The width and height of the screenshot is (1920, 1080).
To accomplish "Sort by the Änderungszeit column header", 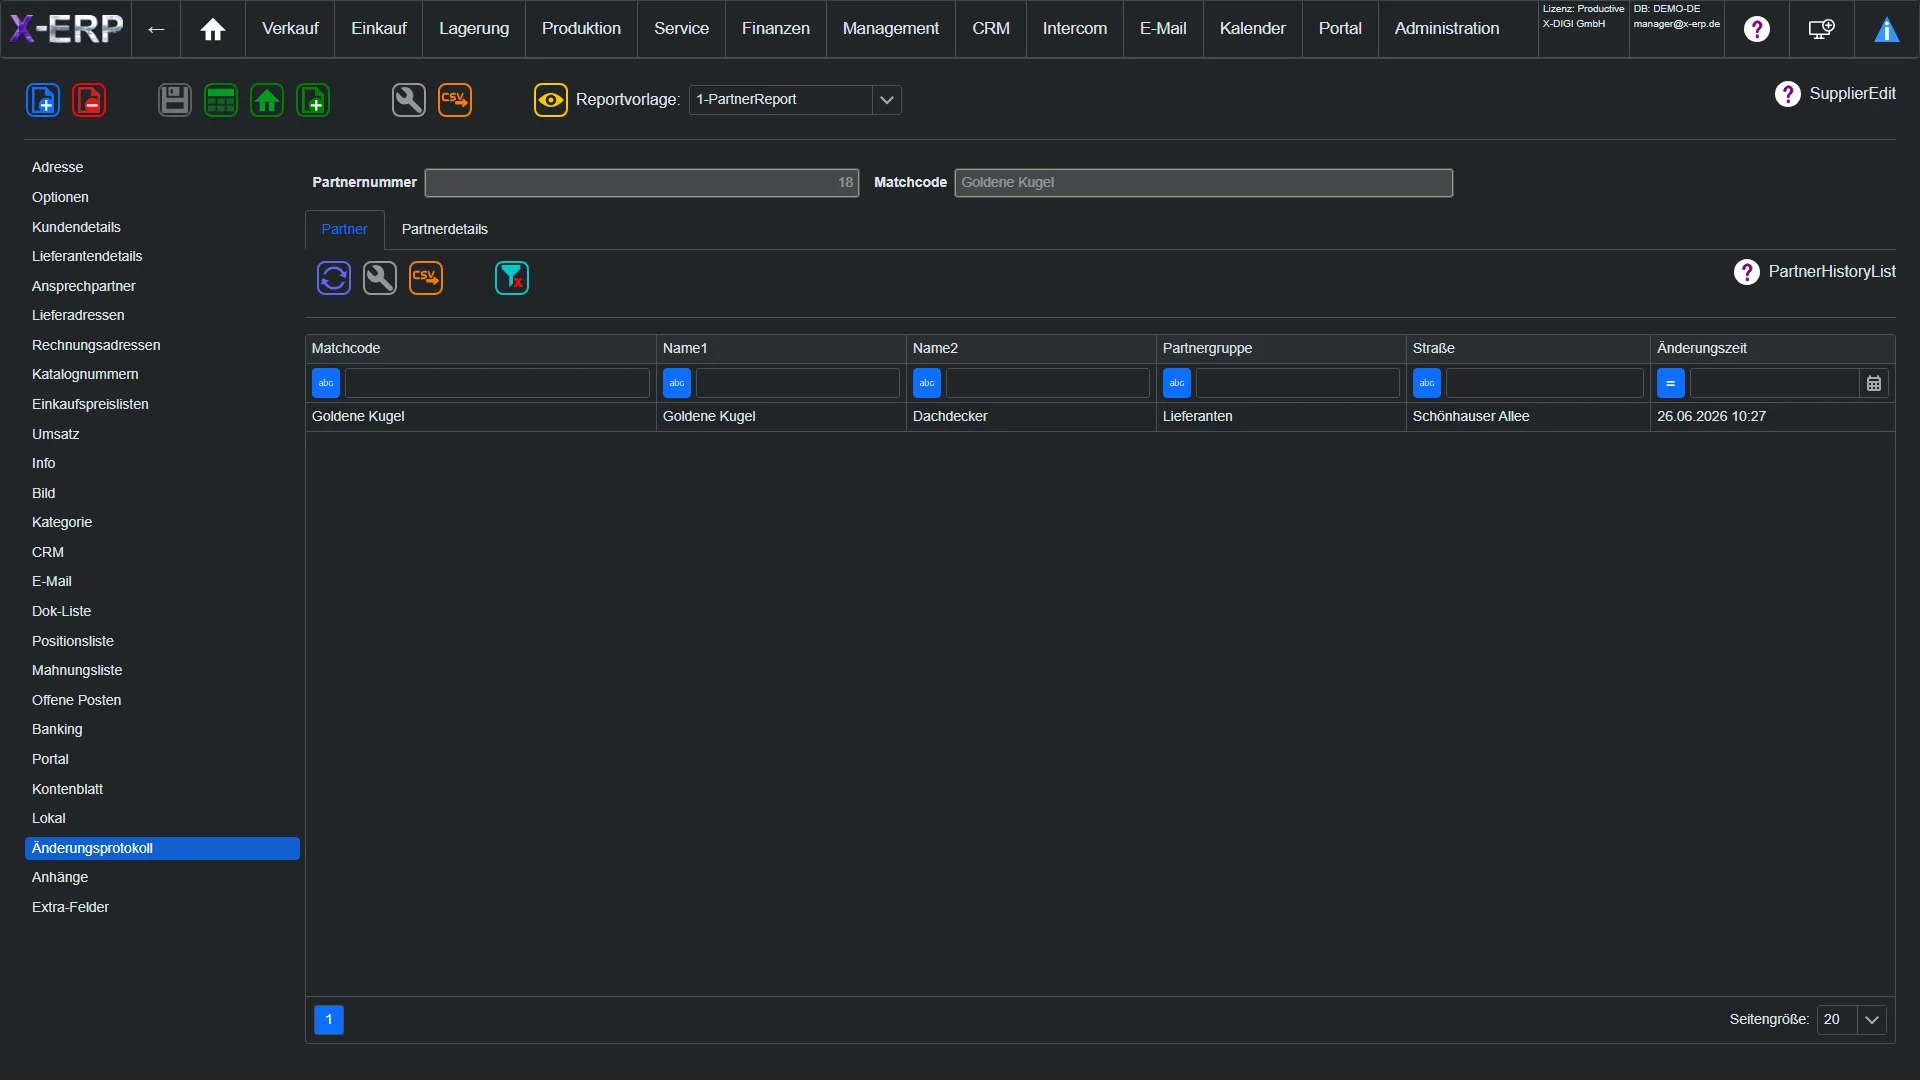I will [x=1772, y=349].
